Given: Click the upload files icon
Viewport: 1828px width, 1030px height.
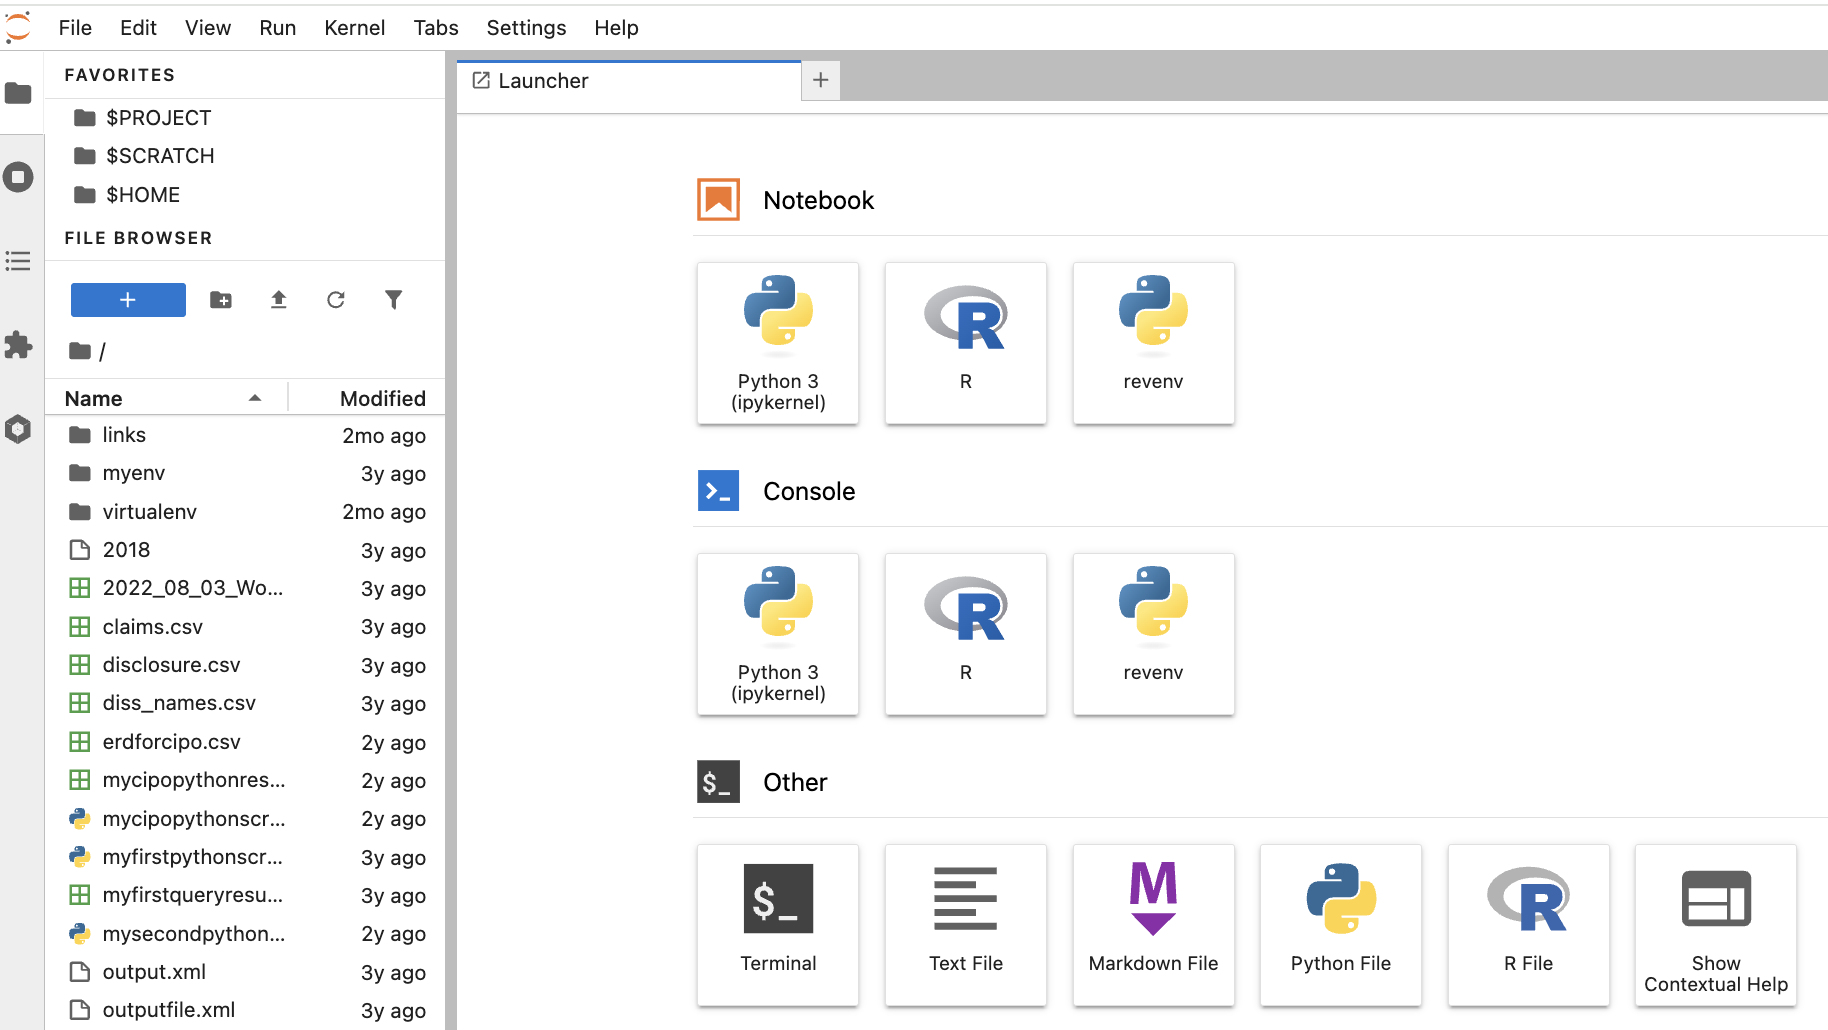Looking at the screenshot, I should coord(279,300).
